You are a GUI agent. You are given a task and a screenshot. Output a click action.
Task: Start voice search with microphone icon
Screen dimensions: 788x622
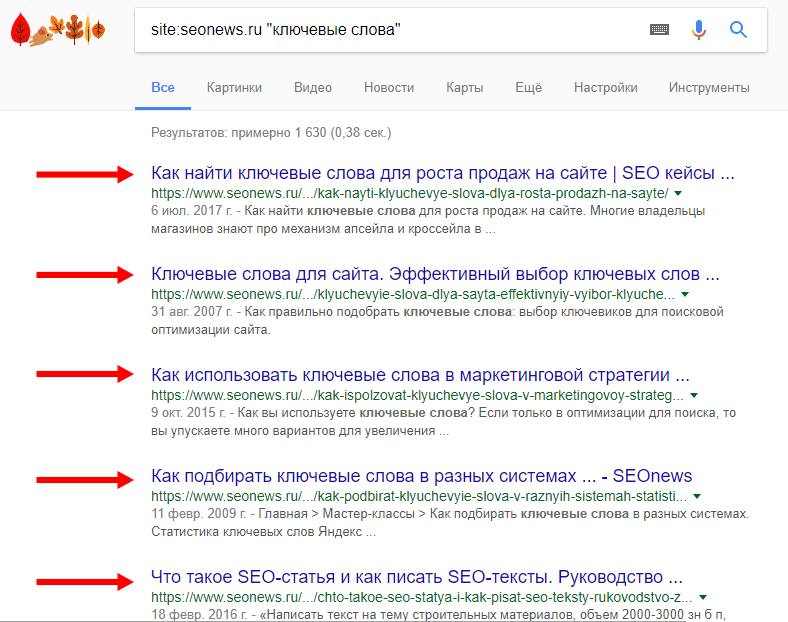(699, 30)
